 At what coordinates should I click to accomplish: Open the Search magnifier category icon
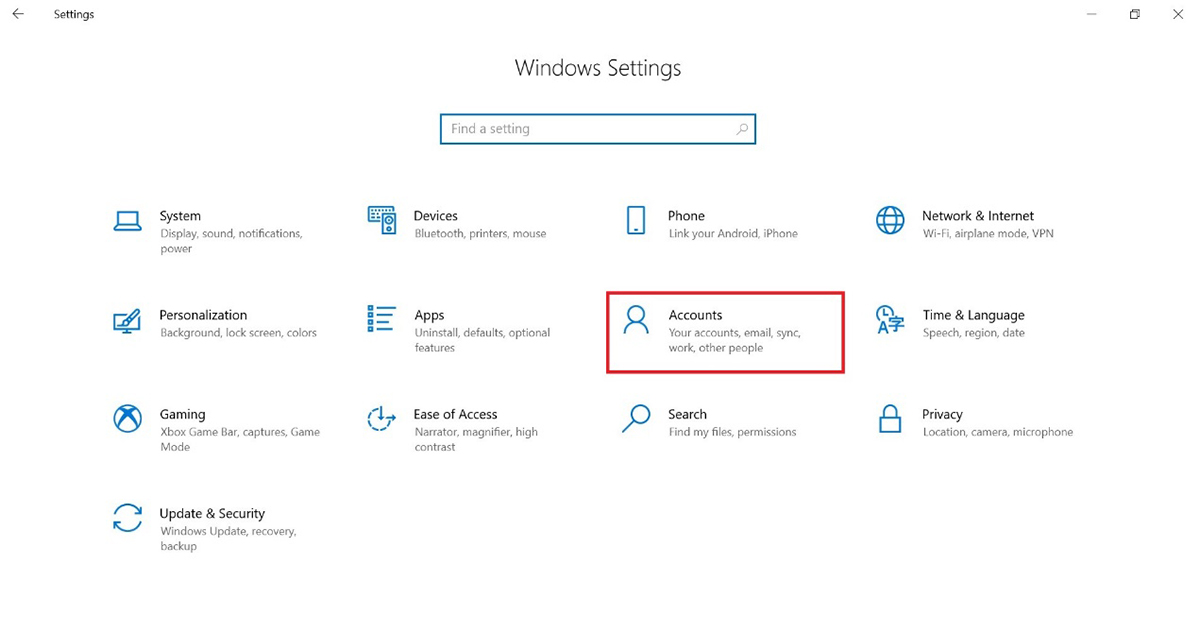click(x=635, y=418)
